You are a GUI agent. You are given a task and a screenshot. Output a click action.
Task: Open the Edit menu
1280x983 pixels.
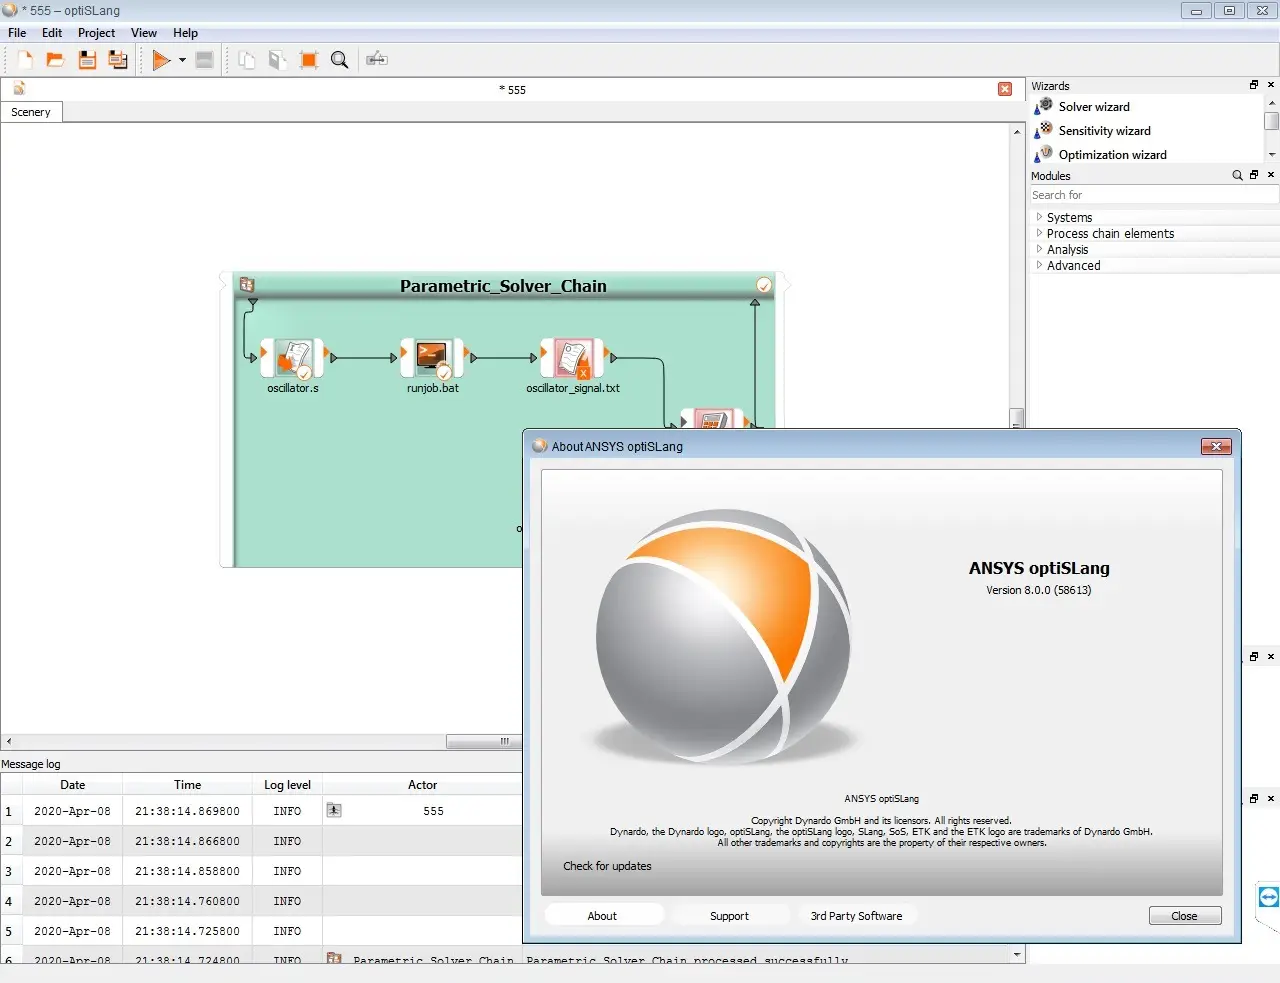pyautogui.click(x=52, y=33)
